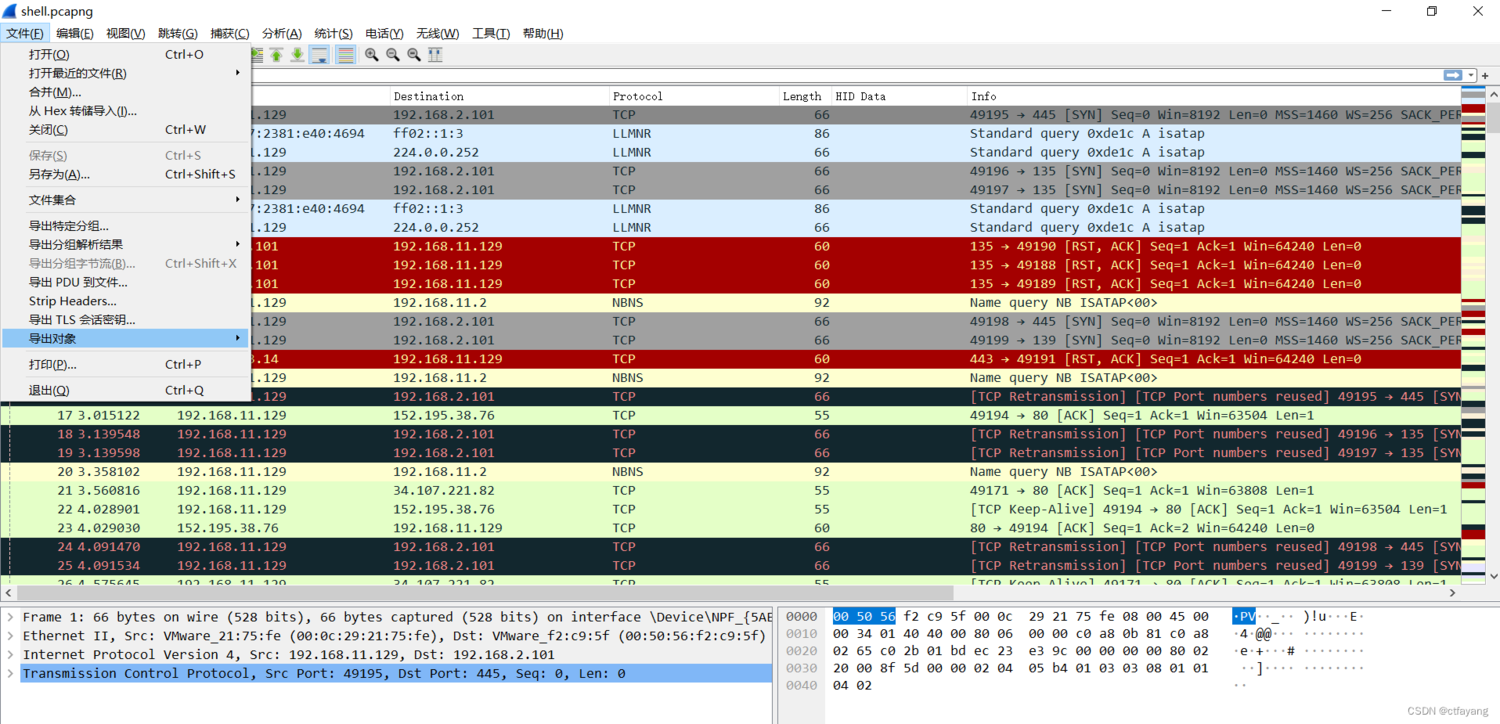Viewport: 1500px width, 724px height.
Task: Click the packet list vertical scrollbar up arrow
Action: [1493, 95]
